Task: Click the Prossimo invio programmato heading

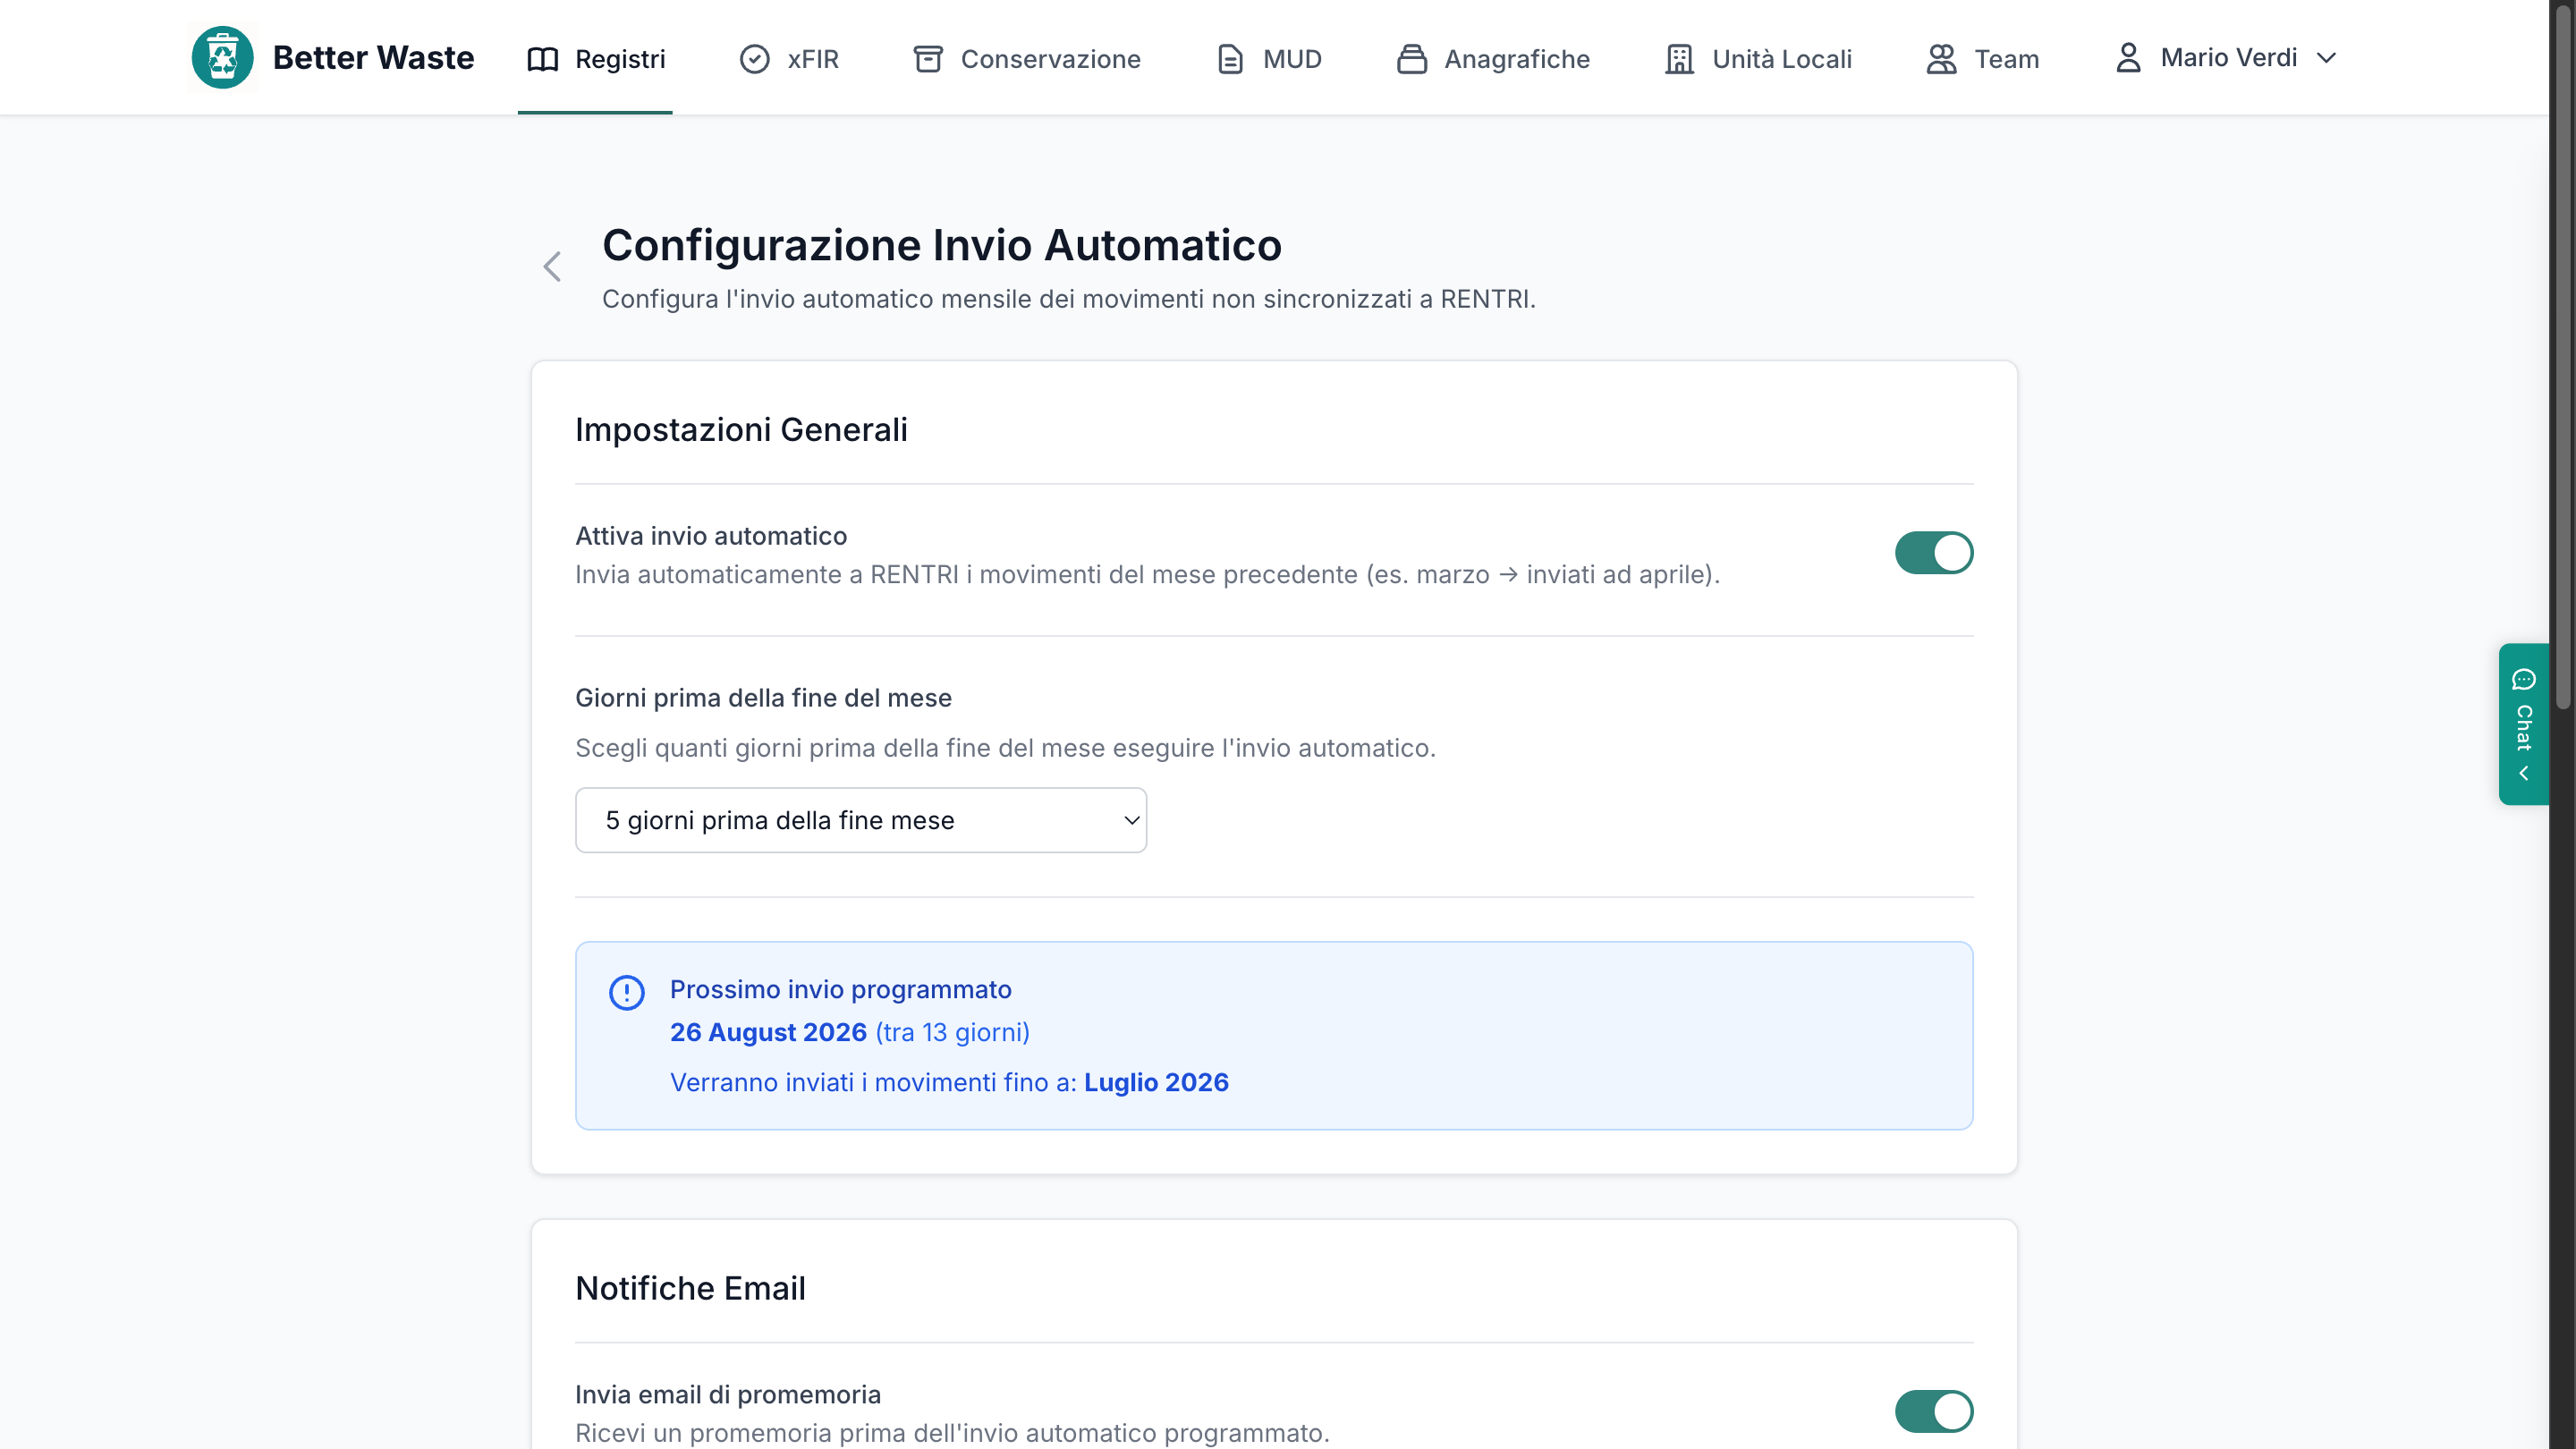Action: tap(840, 989)
